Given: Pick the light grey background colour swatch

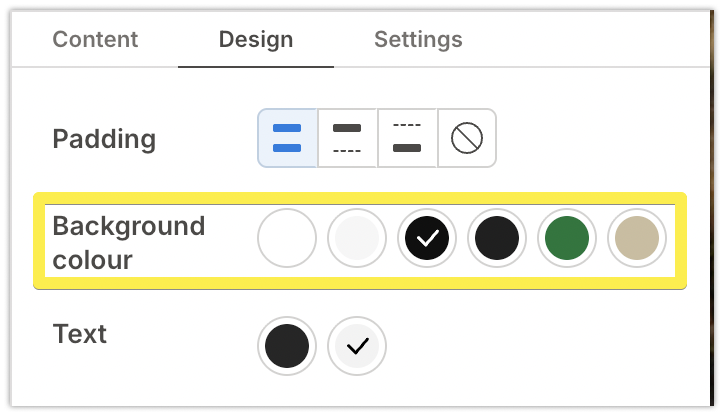Looking at the screenshot, I should click(357, 239).
